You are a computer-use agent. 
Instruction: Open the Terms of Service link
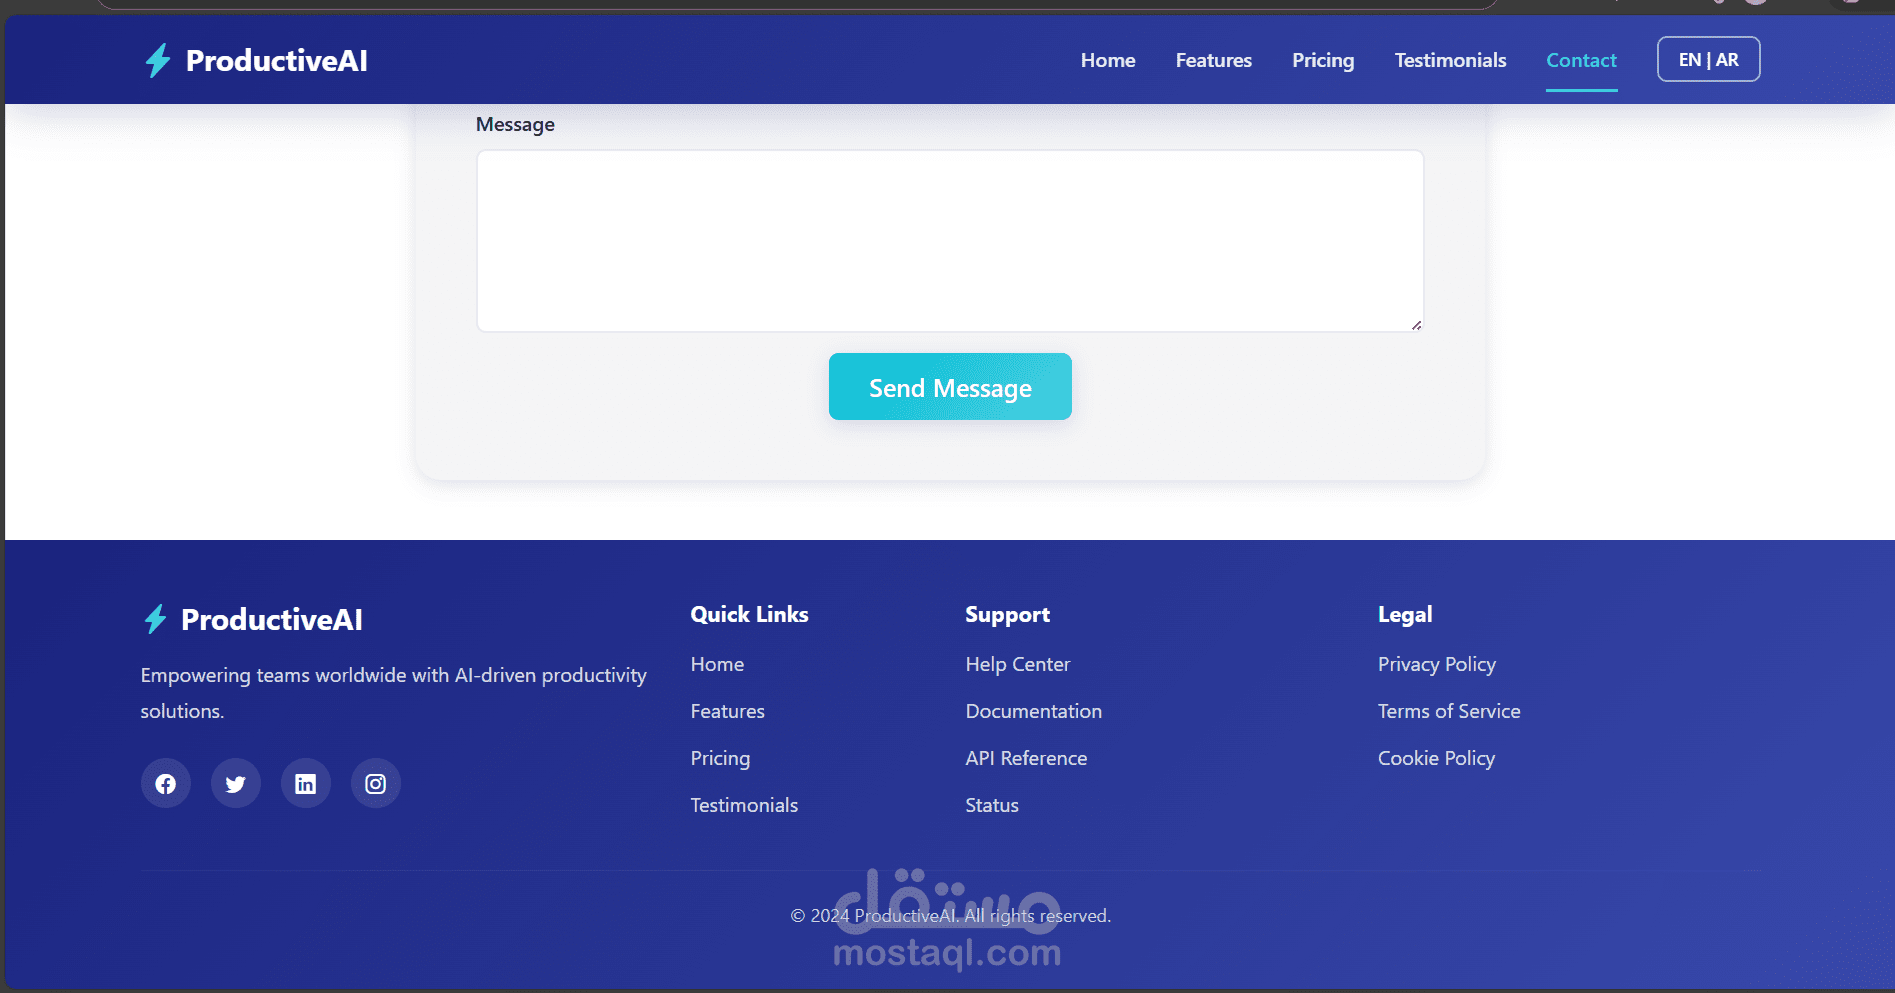[1449, 711]
